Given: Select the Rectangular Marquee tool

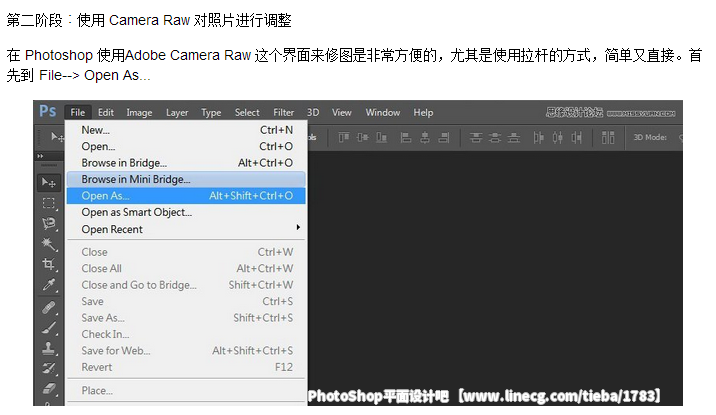Looking at the screenshot, I should tap(48, 203).
